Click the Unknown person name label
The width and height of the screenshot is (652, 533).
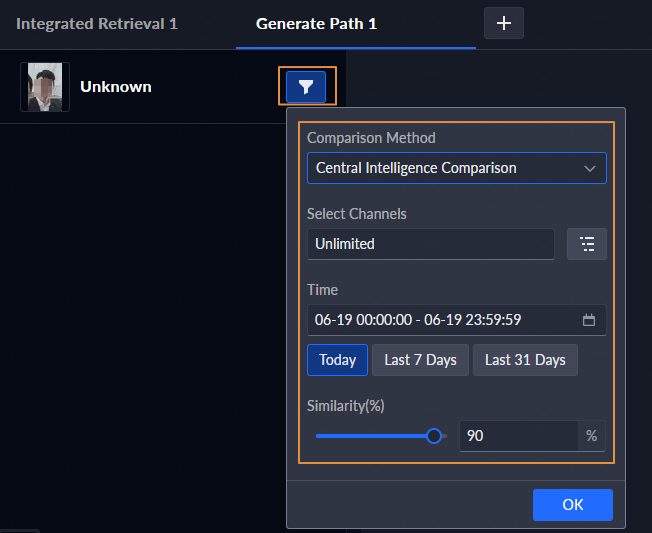point(116,87)
